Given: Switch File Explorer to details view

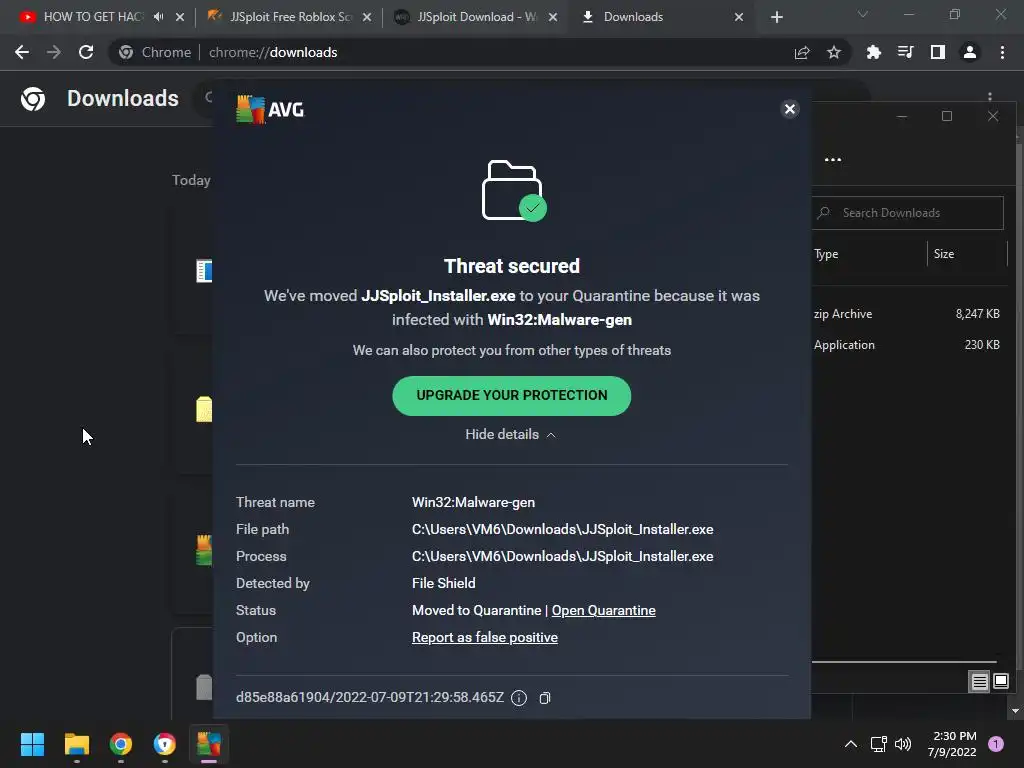Looking at the screenshot, I should point(980,682).
